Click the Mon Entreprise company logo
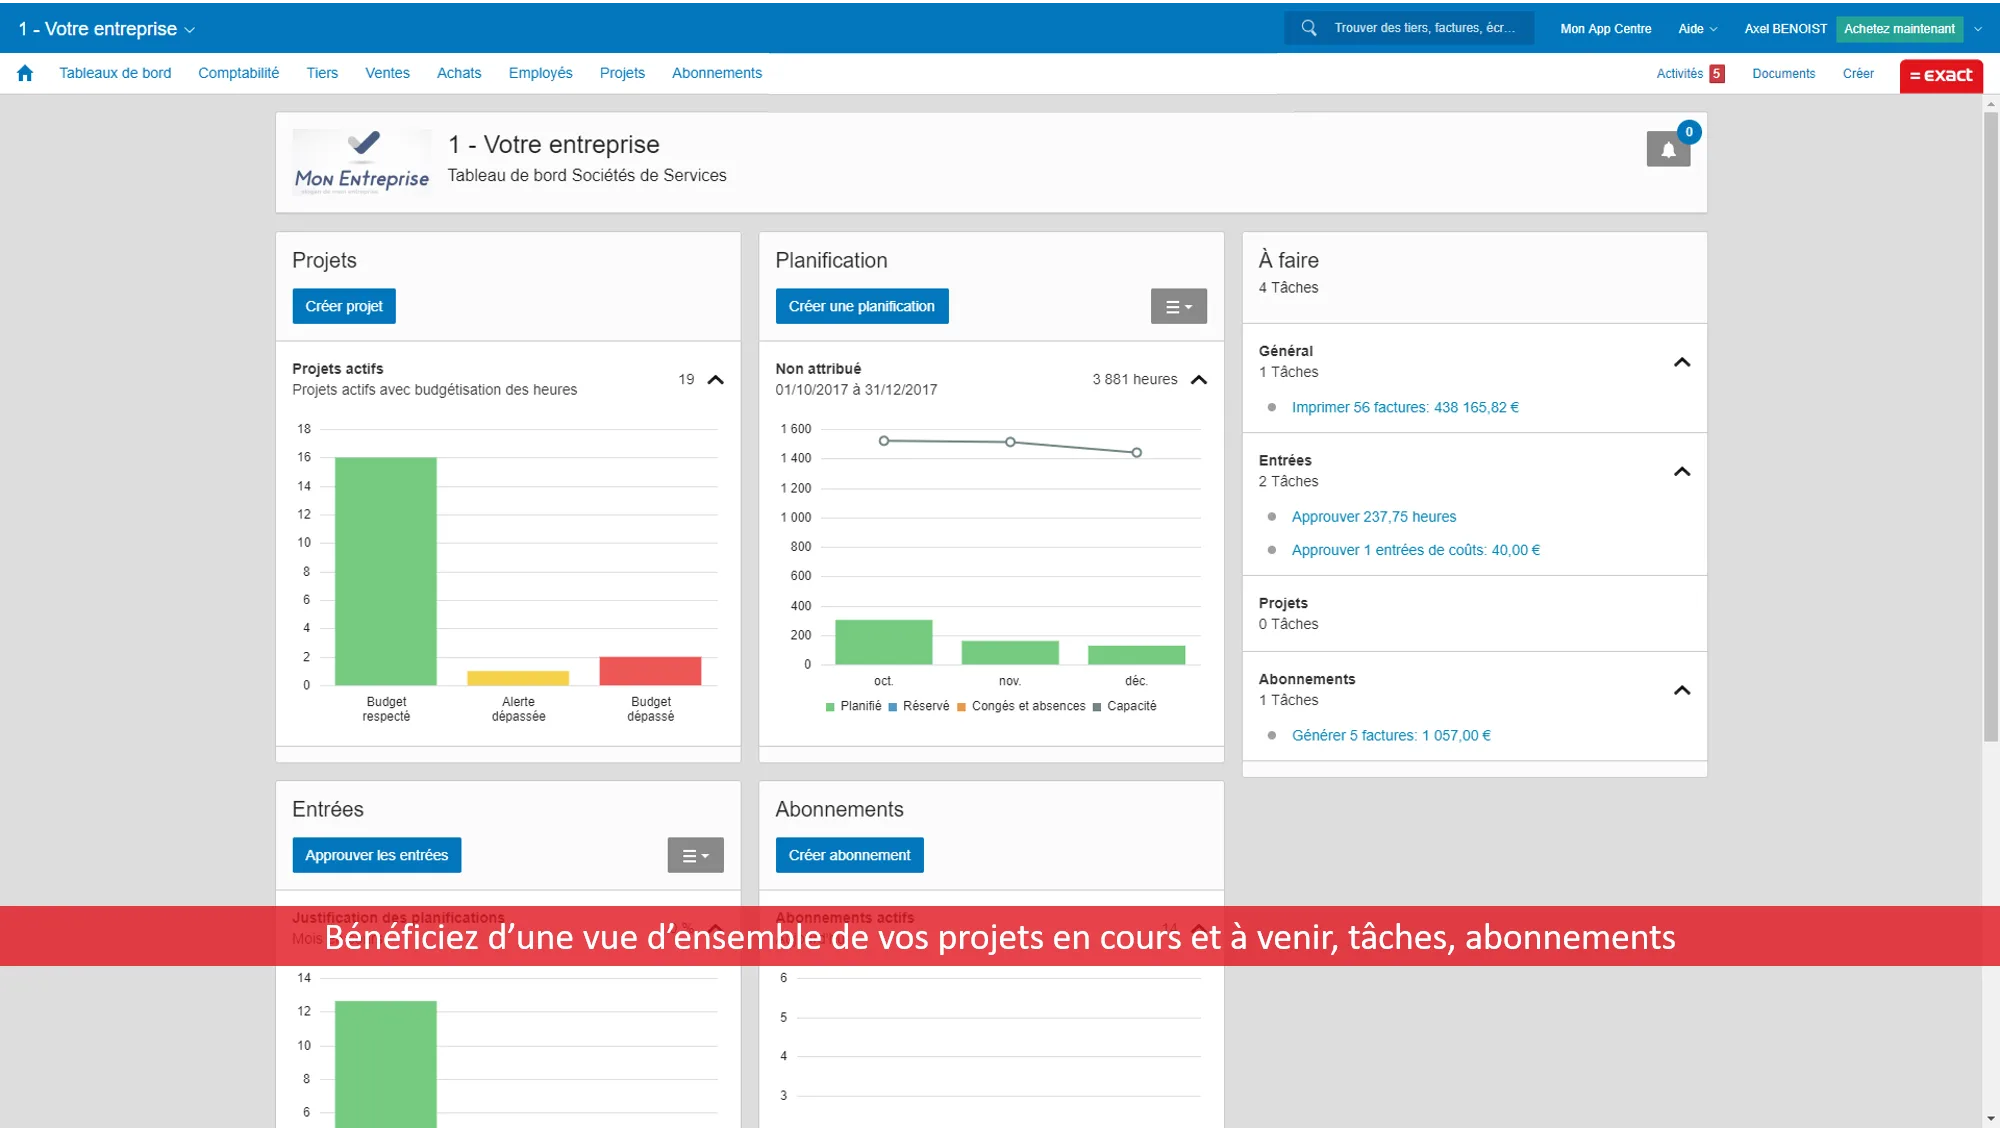Screen dimensions: 2000x1128 pos(362,162)
